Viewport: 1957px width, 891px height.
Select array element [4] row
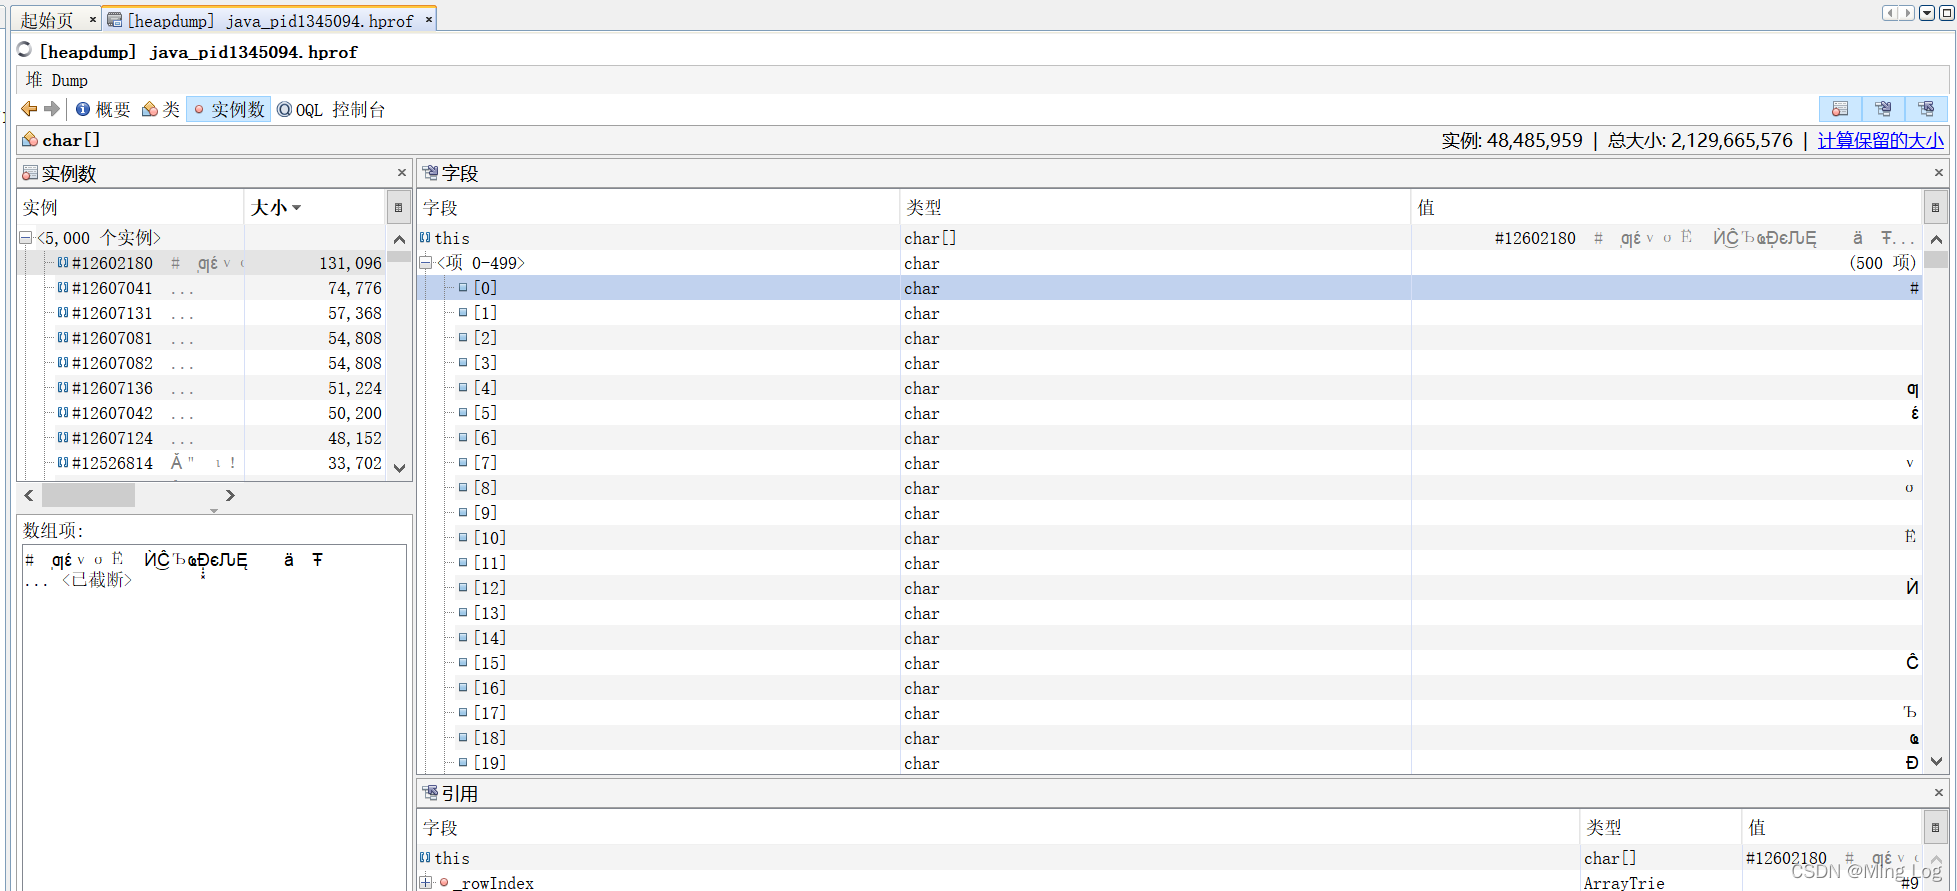(x=1170, y=388)
